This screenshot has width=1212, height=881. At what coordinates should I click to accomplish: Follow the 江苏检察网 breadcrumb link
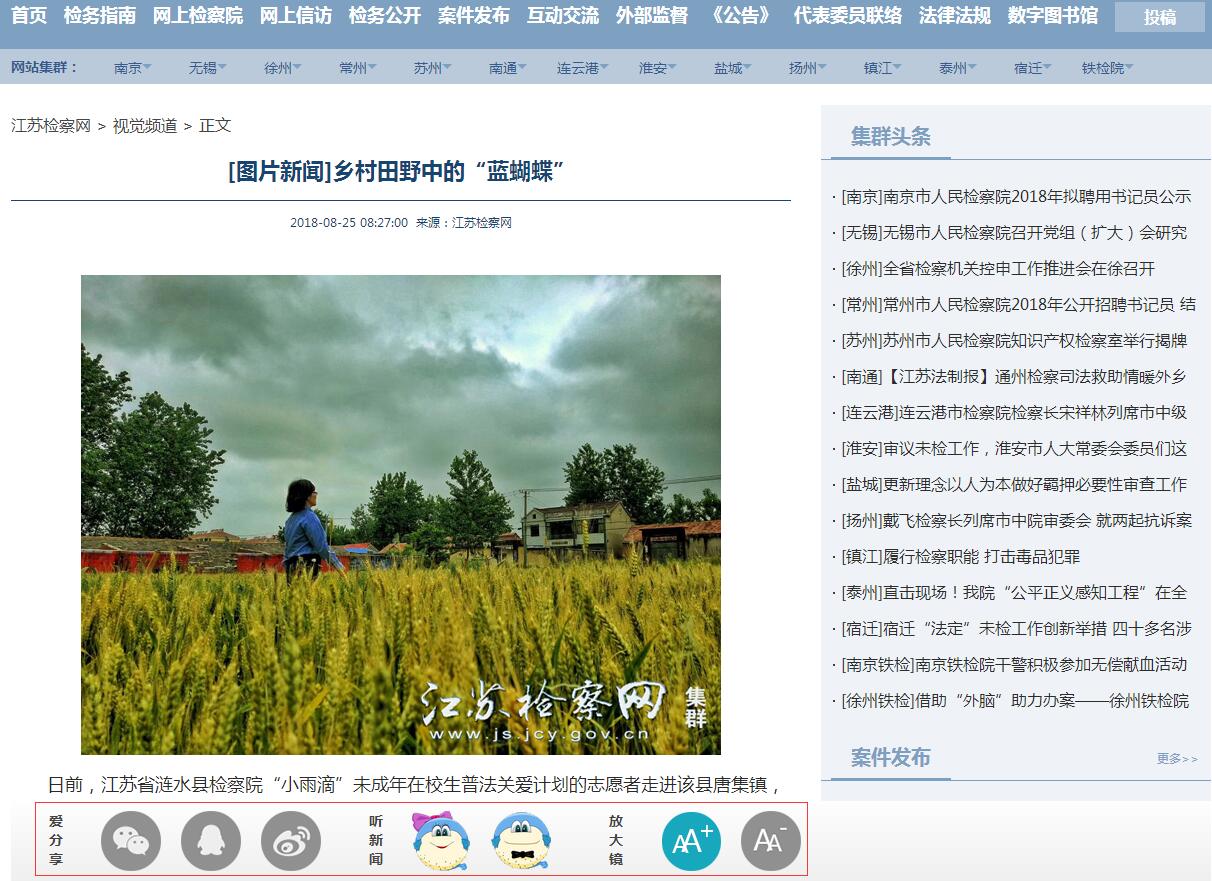[51, 126]
